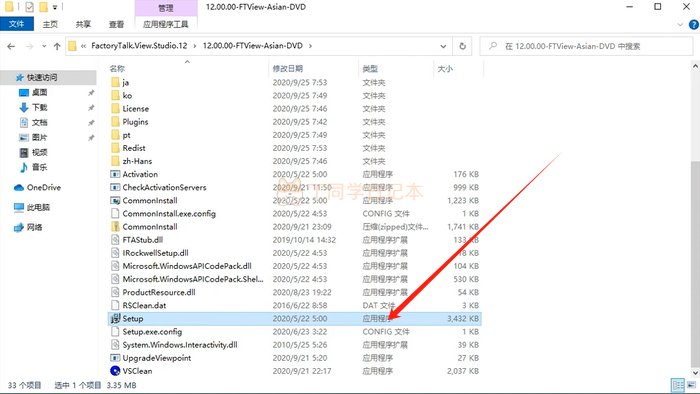Image resolution: width=700 pixels, height=394 pixels.
Task: Expand the ribbon using the chevron
Action: [x=680, y=25]
